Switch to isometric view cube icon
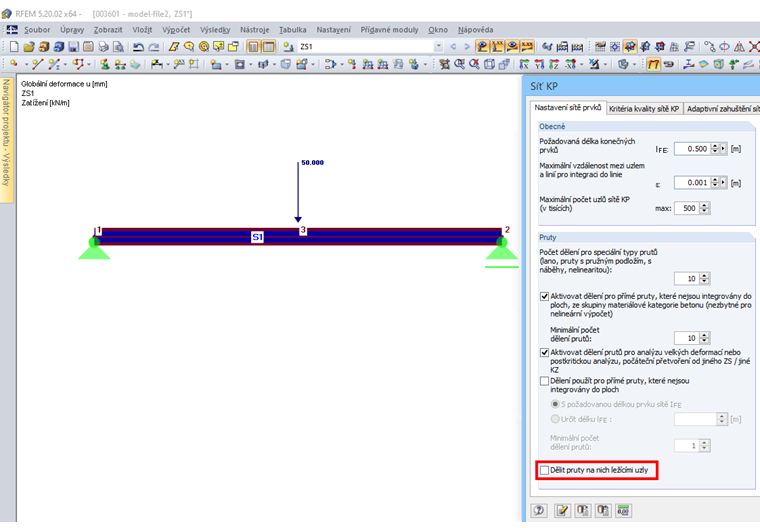 point(490,64)
